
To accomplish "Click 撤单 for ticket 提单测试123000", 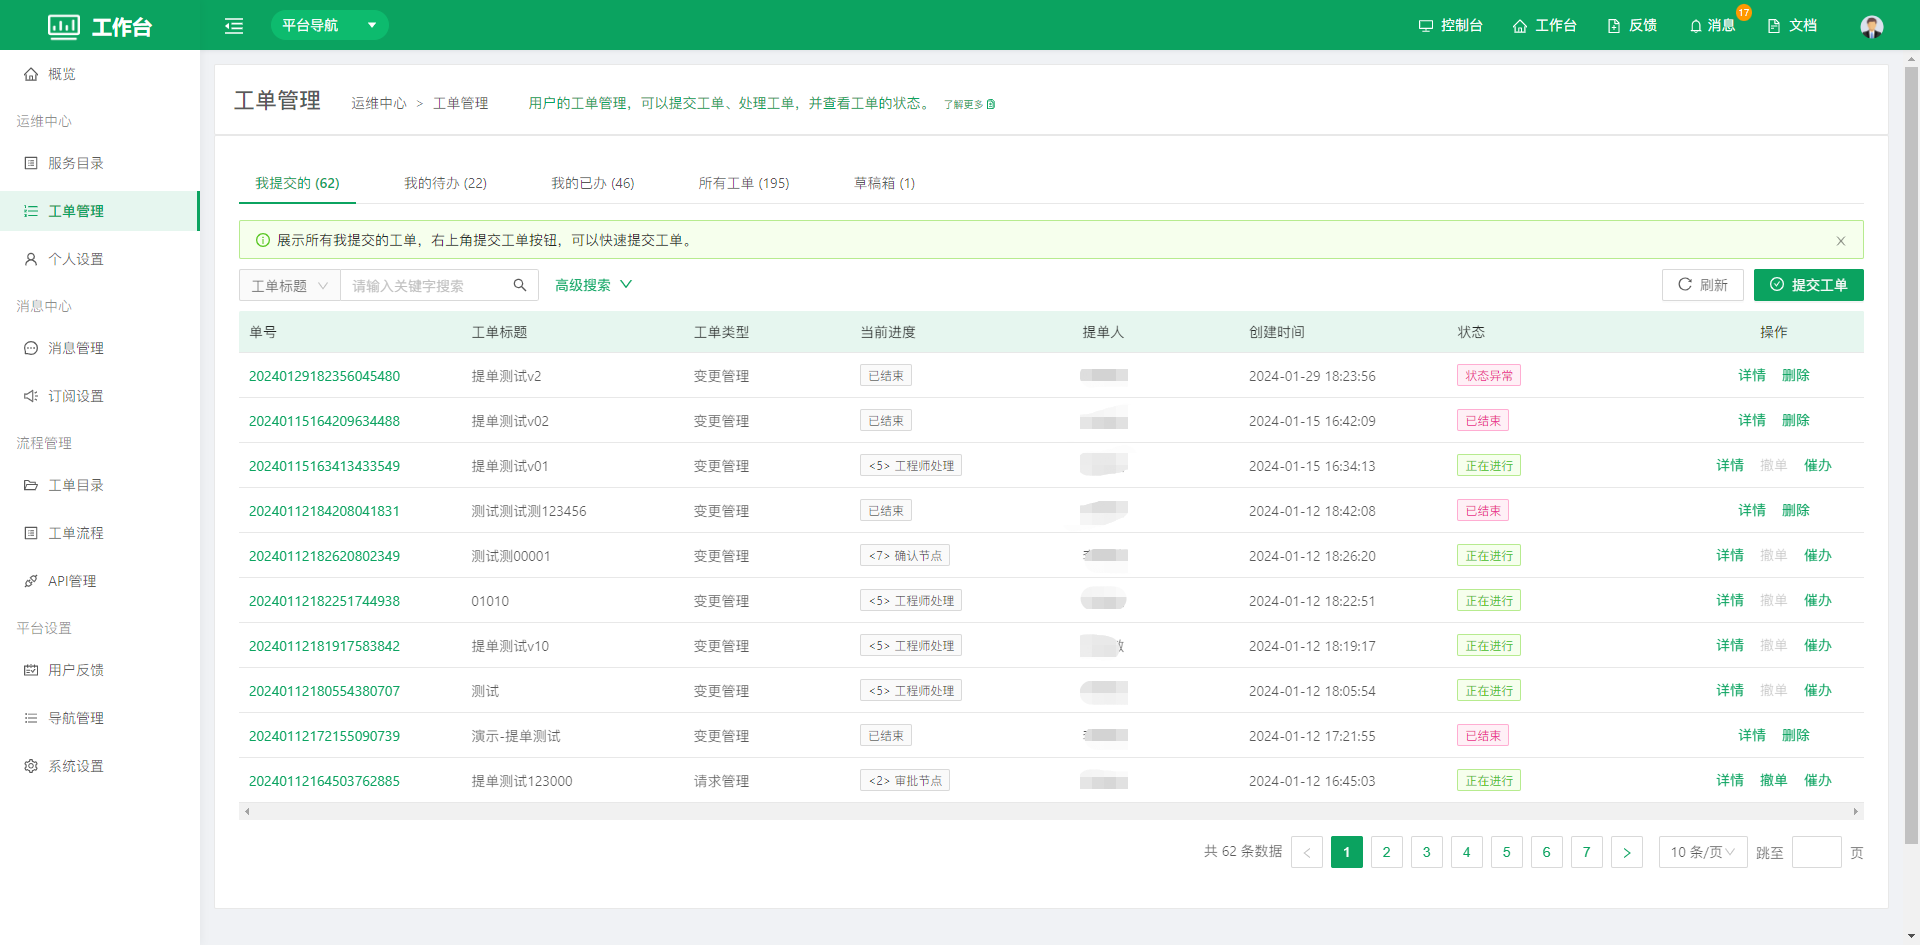I will pyautogui.click(x=1774, y=780).
